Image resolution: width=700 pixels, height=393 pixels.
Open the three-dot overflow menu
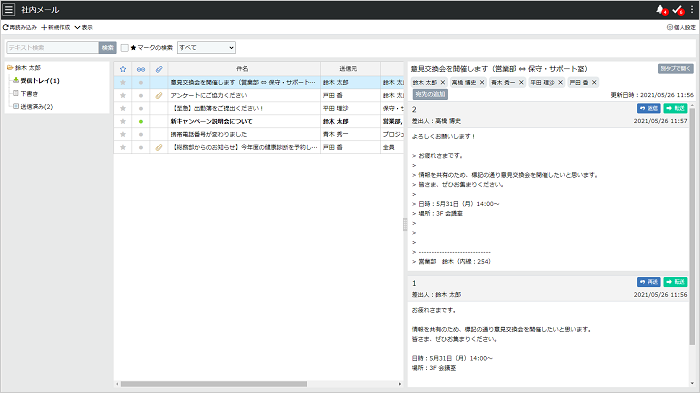[692, 9]
